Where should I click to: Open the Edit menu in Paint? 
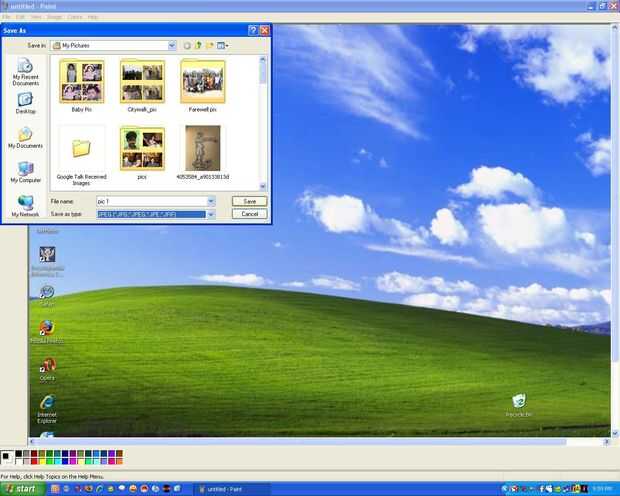(x=20, y=17)
